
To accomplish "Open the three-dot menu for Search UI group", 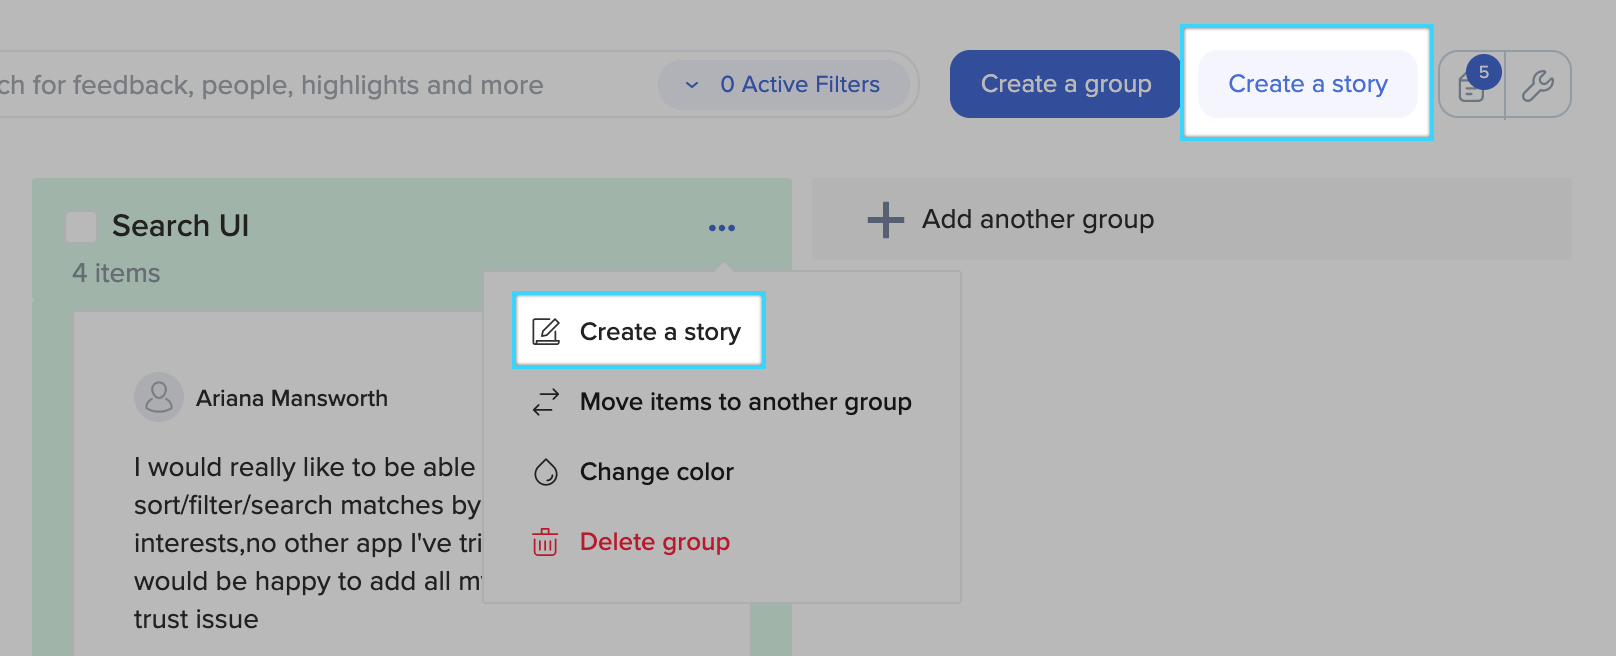I will 722,228.
